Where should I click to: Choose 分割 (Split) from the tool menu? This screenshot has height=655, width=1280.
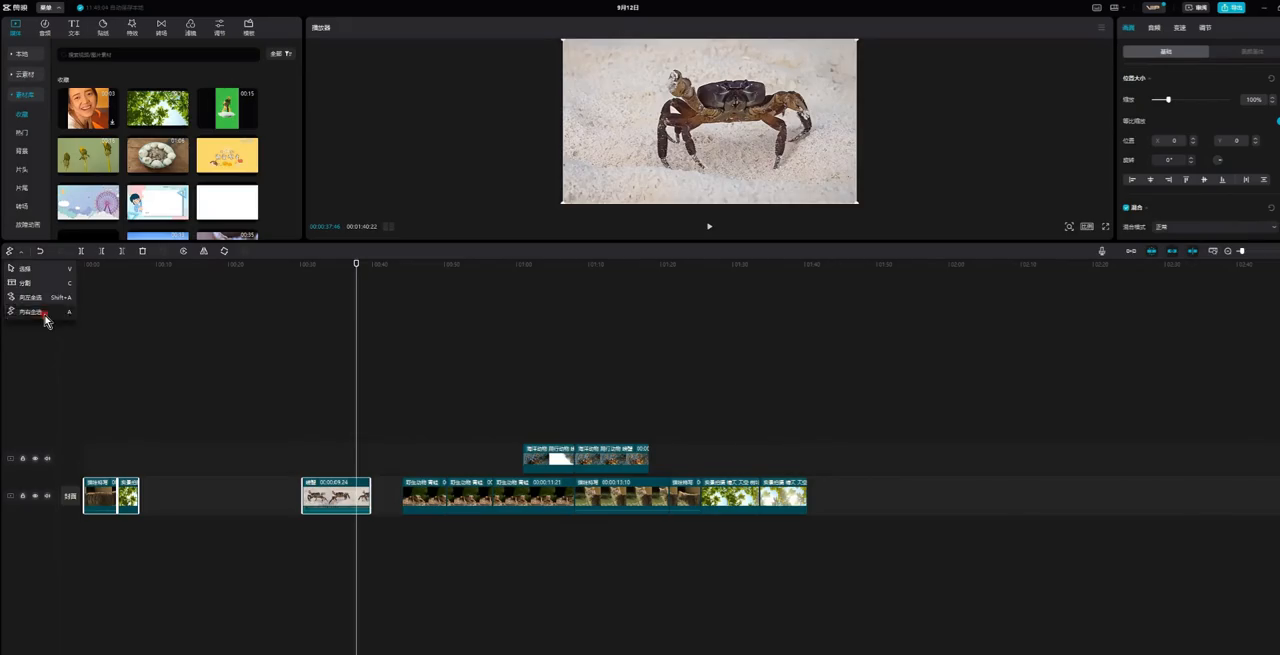(40, 283)
